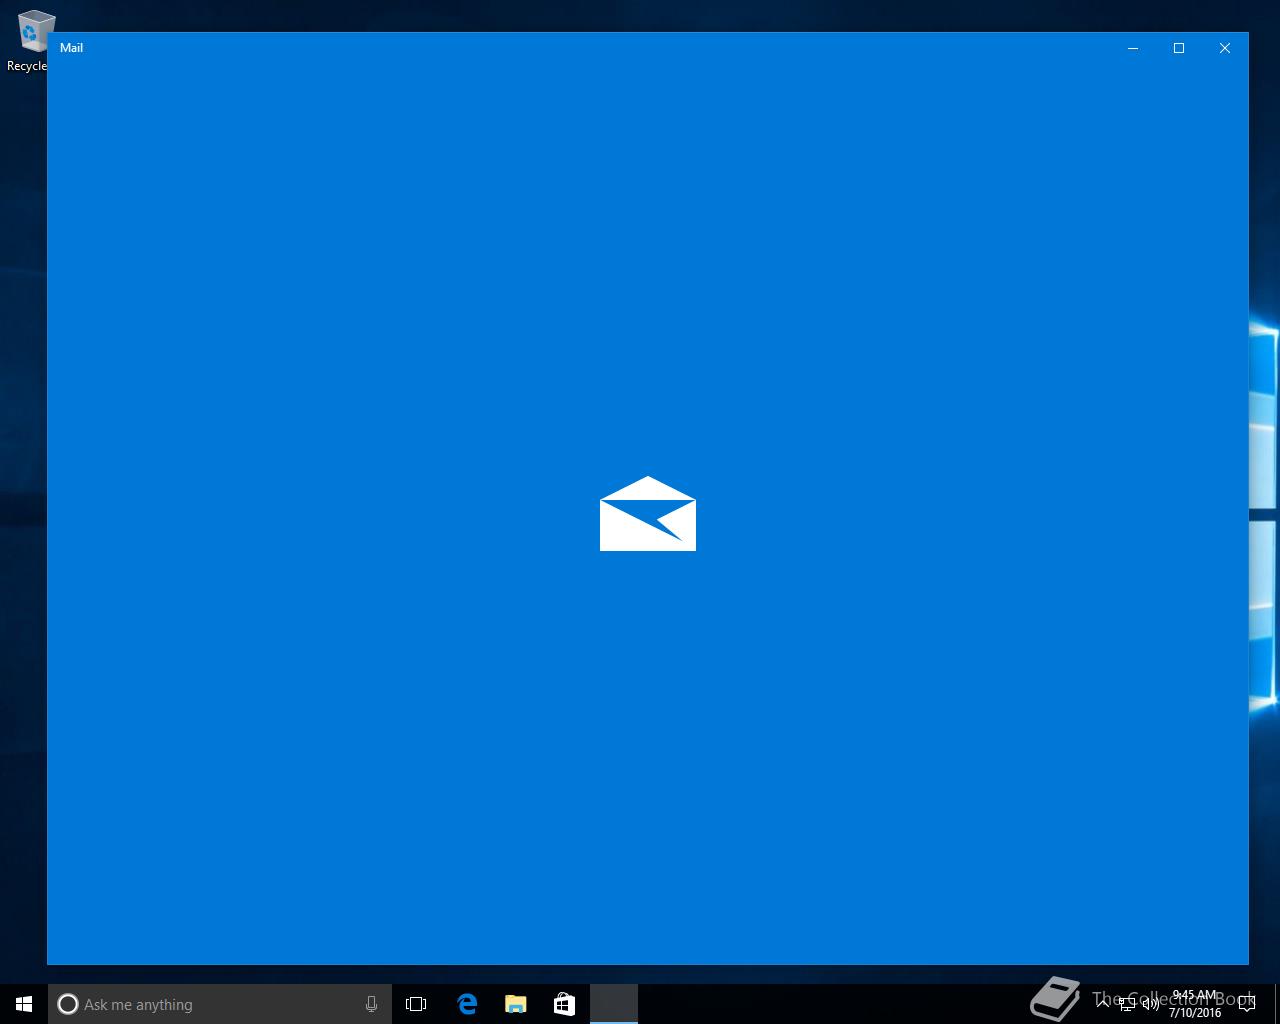Image resolution: width=1280 pixels, height=1024 pixels.
Task: Open File Explorer from the taskbar
Action: (516, 1004)
